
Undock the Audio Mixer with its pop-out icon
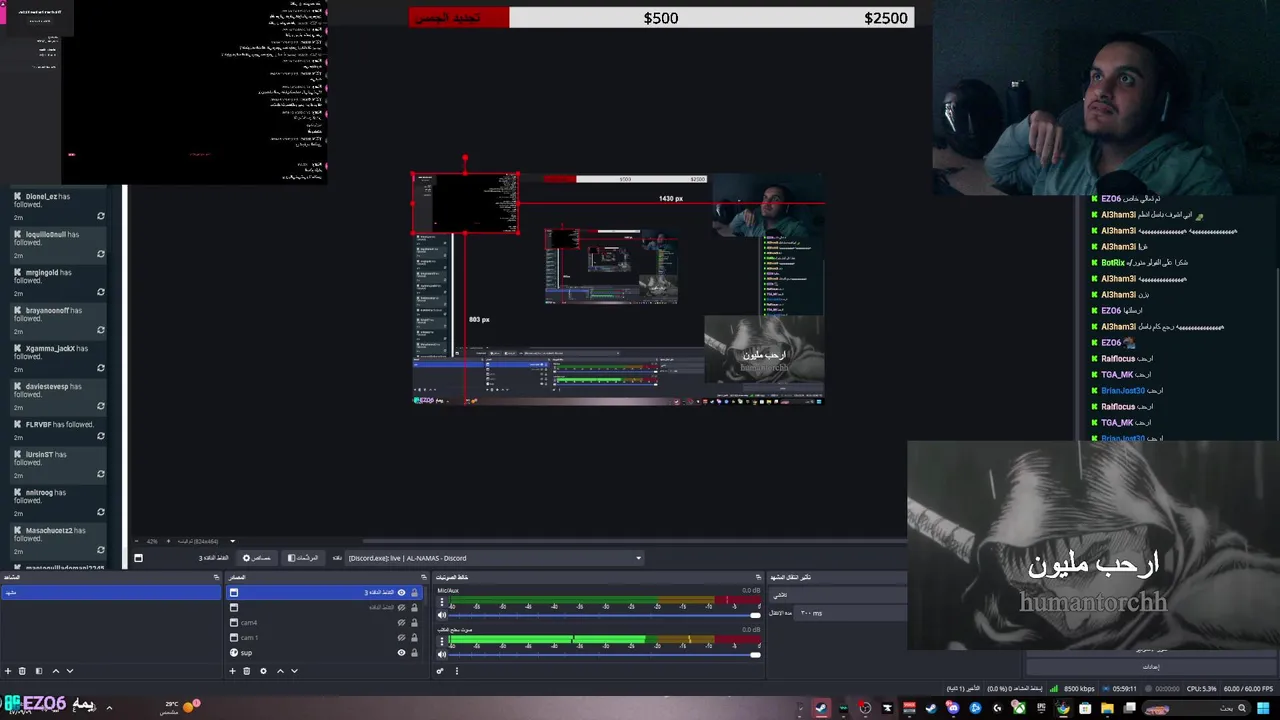(x=759, y=577)
